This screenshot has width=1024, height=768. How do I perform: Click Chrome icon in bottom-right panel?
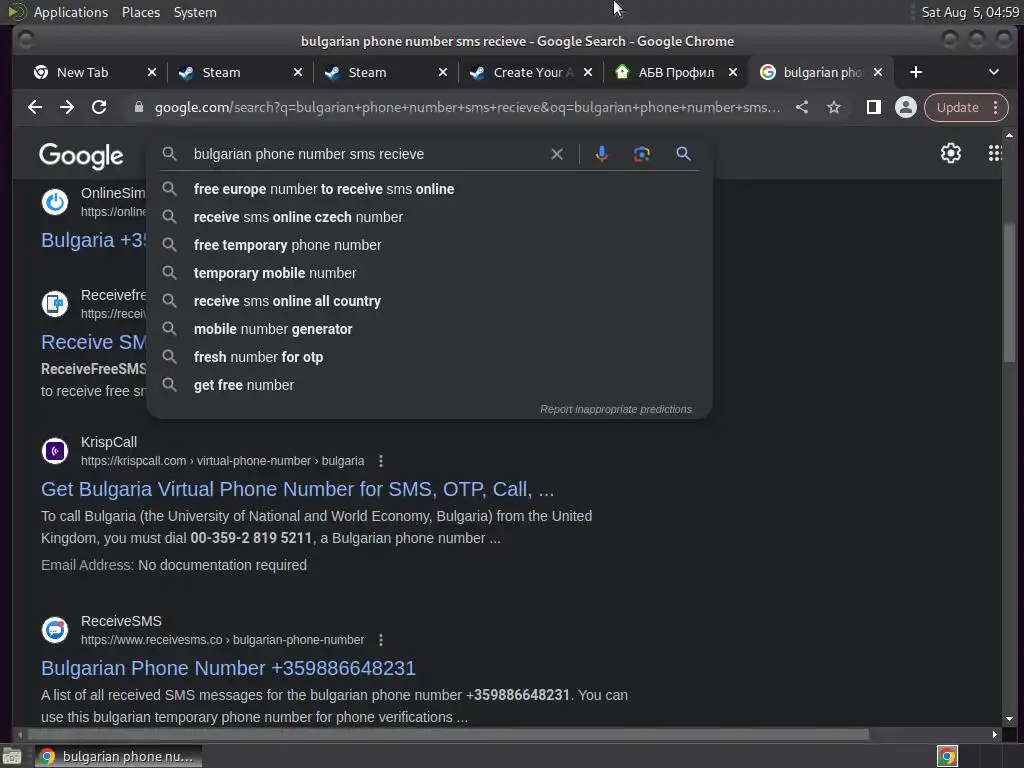pyautogui.click(x=947, y=756)
